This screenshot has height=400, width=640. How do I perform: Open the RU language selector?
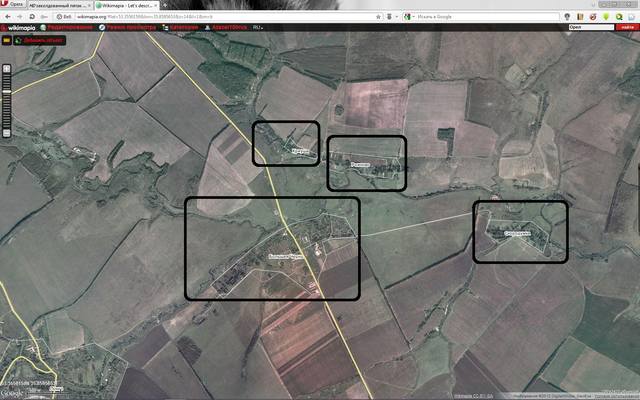[258, 27]
